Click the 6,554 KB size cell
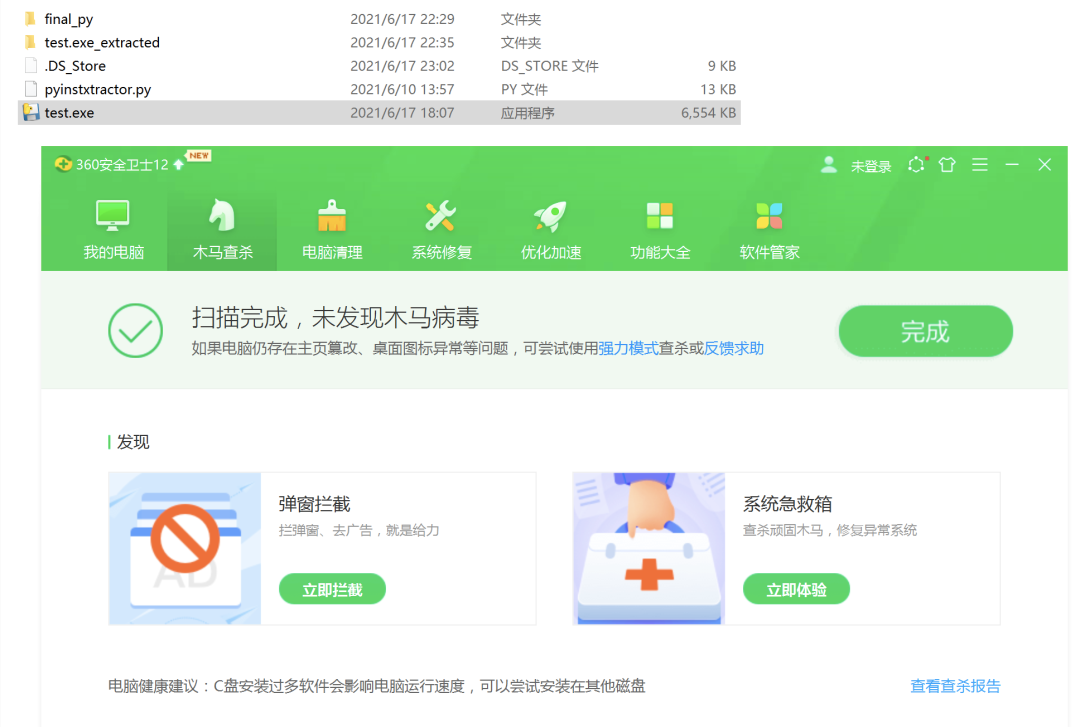 pos(709,113)
